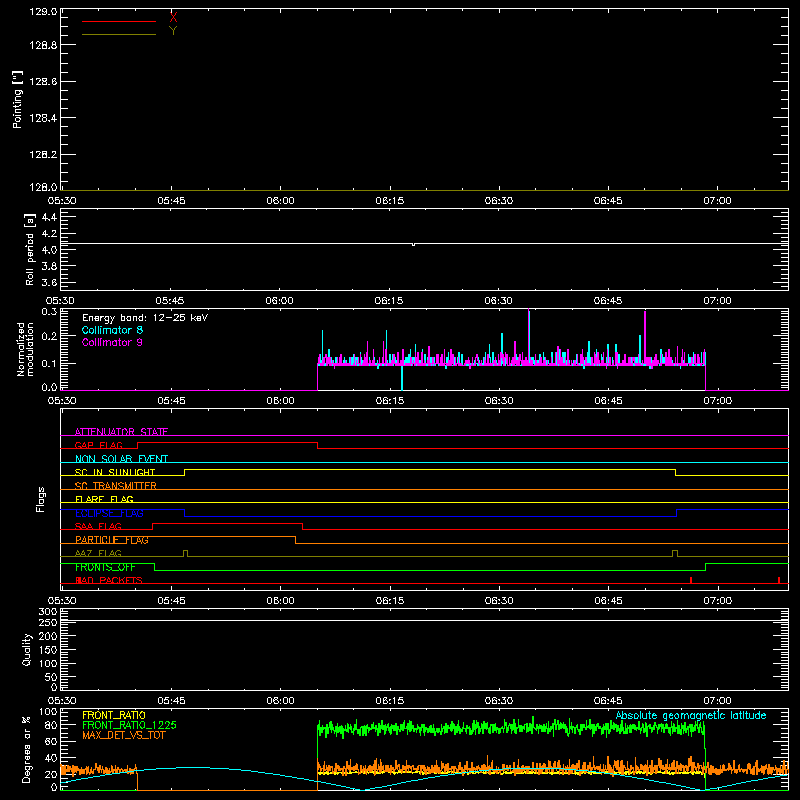Click the '300' quality axis tick label
This screenshot has height=800, width=800.
click(48, 611)
